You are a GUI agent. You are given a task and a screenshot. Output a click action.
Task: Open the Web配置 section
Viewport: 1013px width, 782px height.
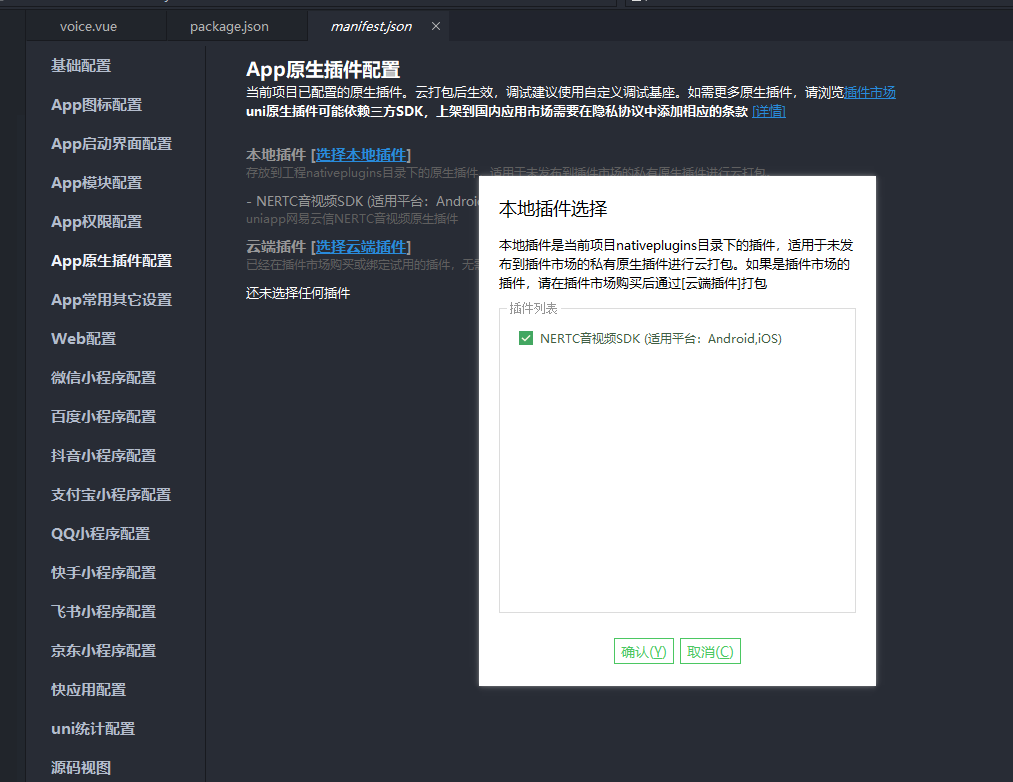pyautogui.click(x=83, y=339)
